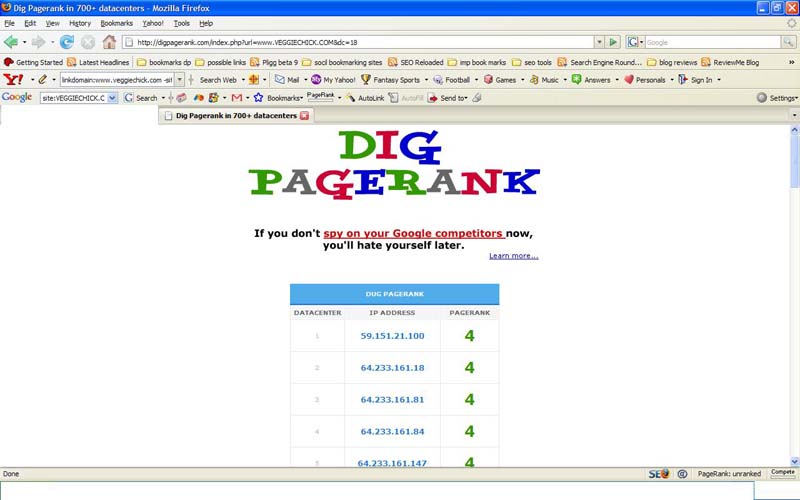Open IP address 64.233.161.81 link
800x500 pixels.
click(x=392, y=399)
